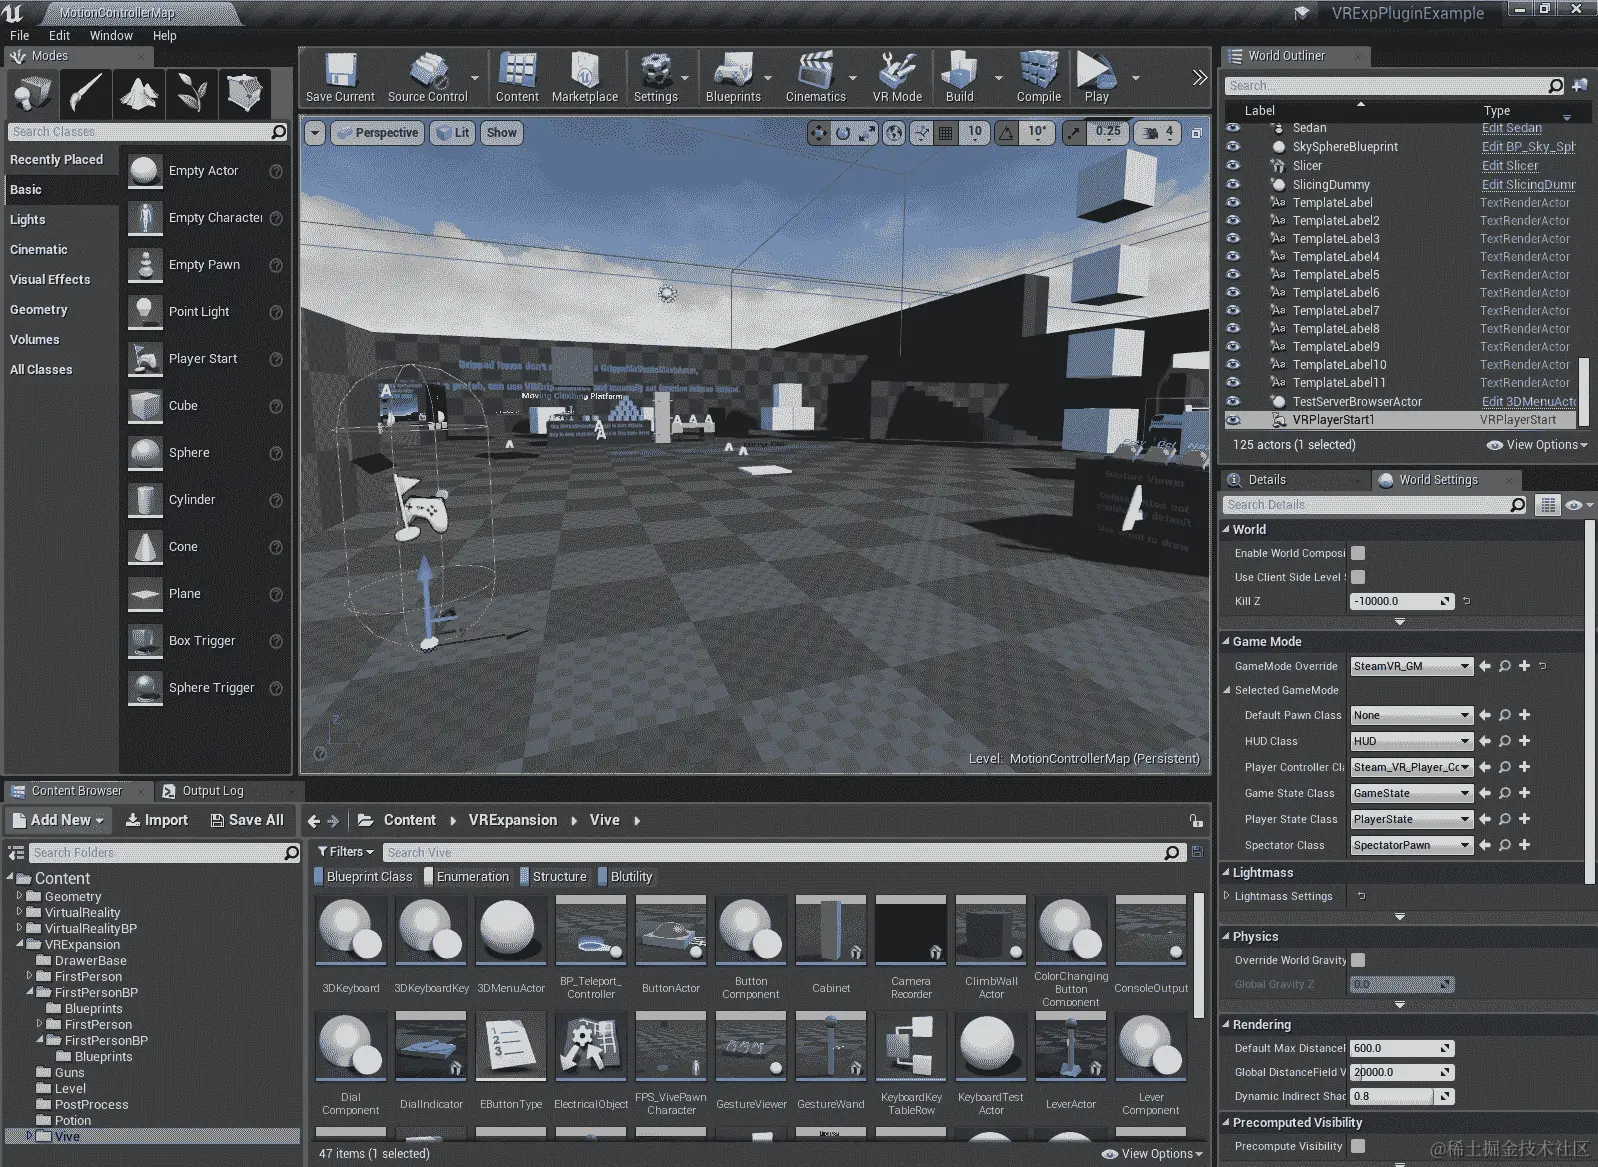Toggle rotation snapping triangle icon
The height and width of the screenshot is (1167, 1598).
coord(1007,133)
